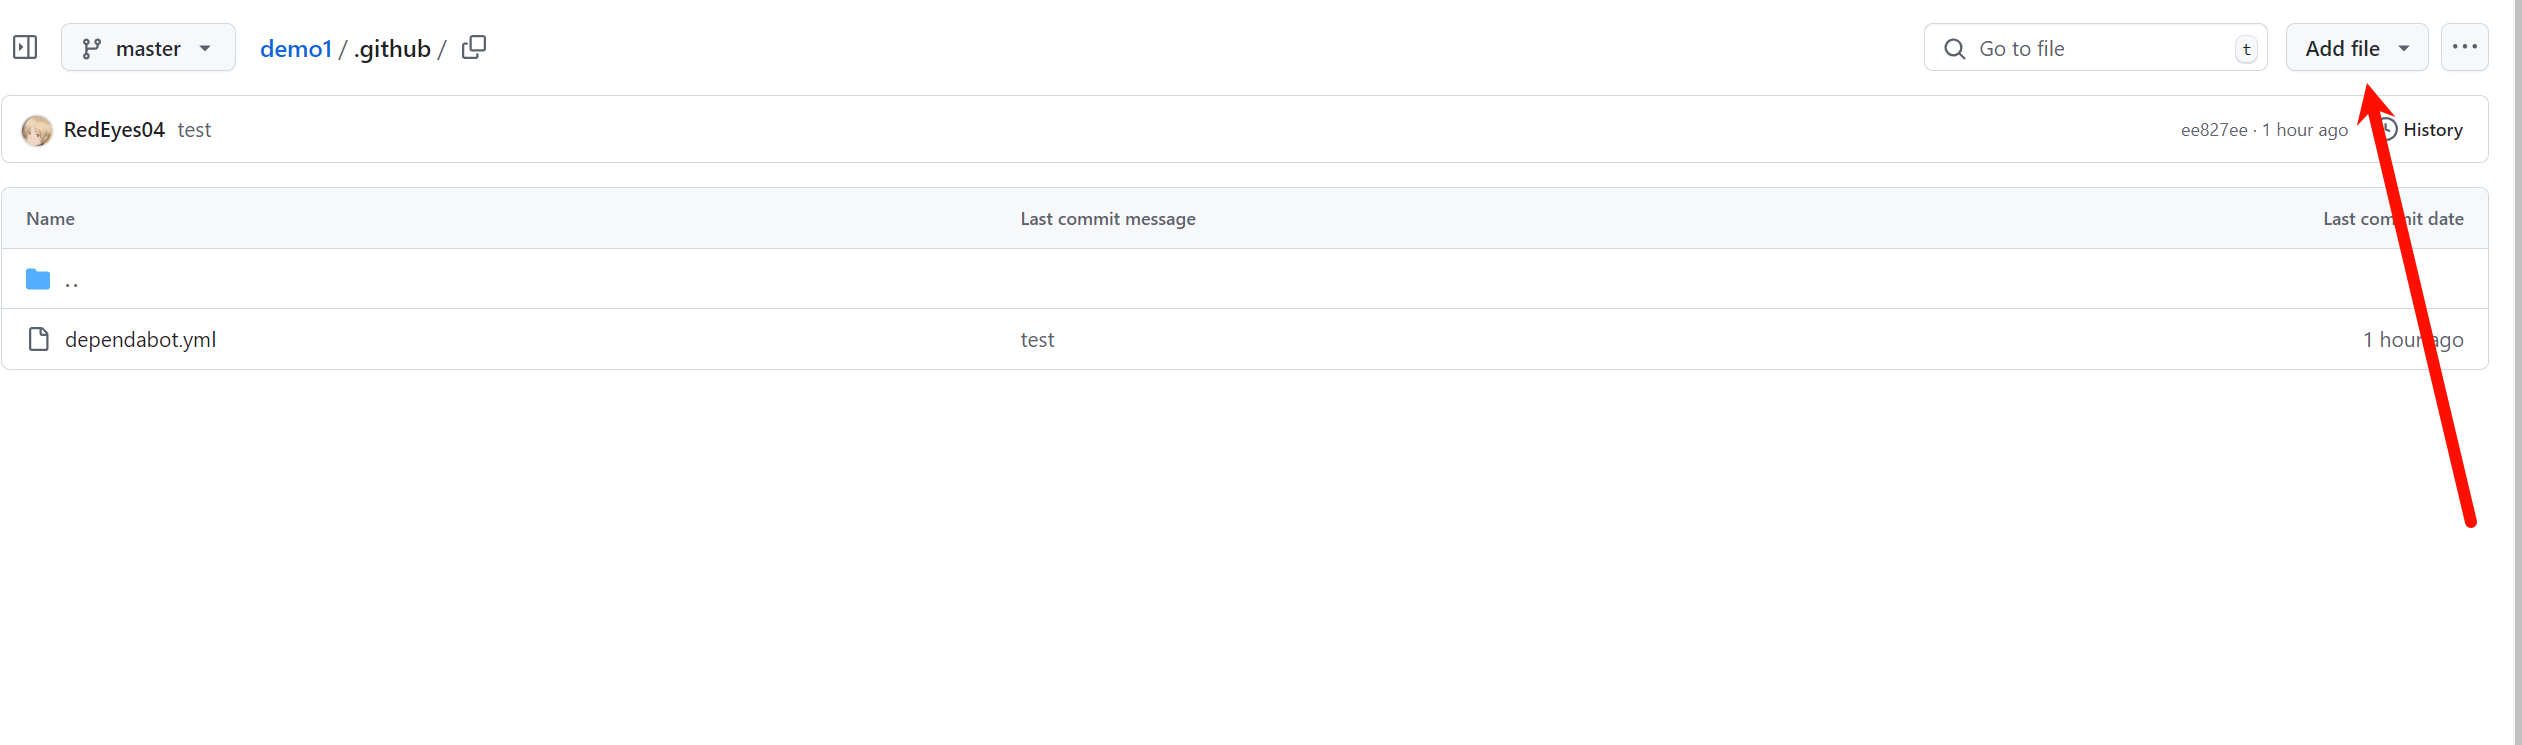
Task: Click the dependabot.yml file icon
Action: coord(39,339)
